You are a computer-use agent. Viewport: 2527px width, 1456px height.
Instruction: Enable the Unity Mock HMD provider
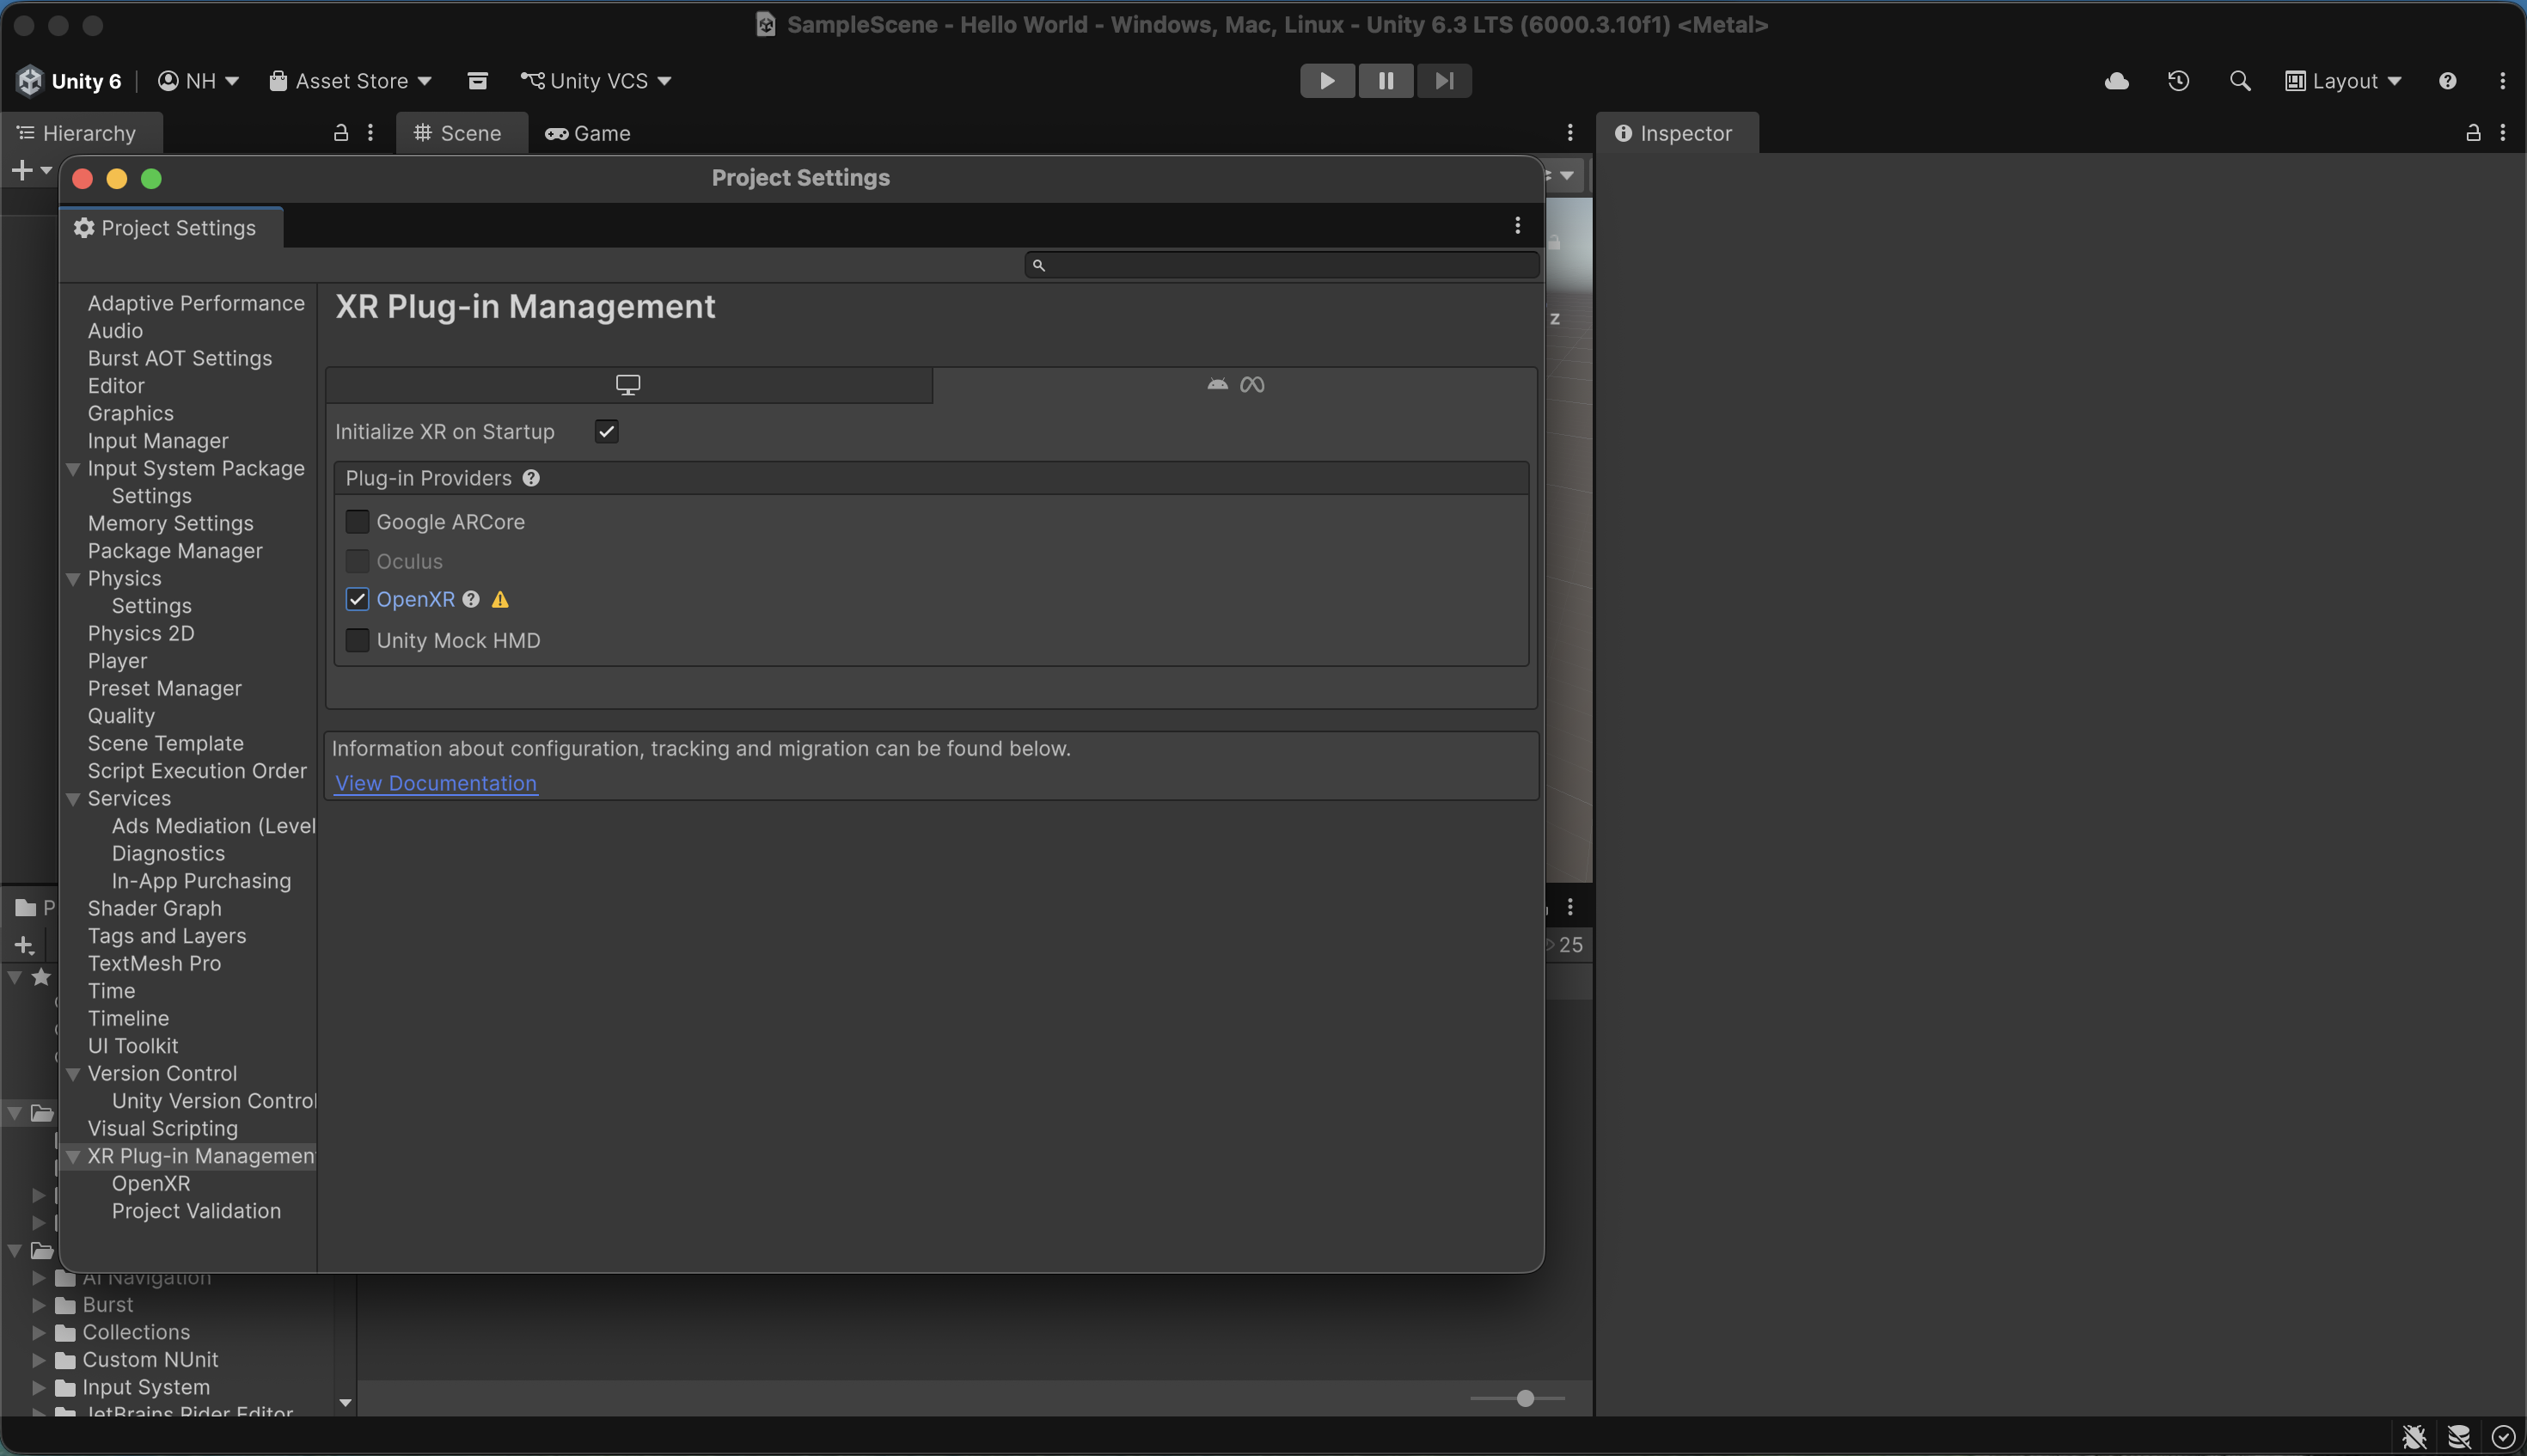(x=357, y=639)
